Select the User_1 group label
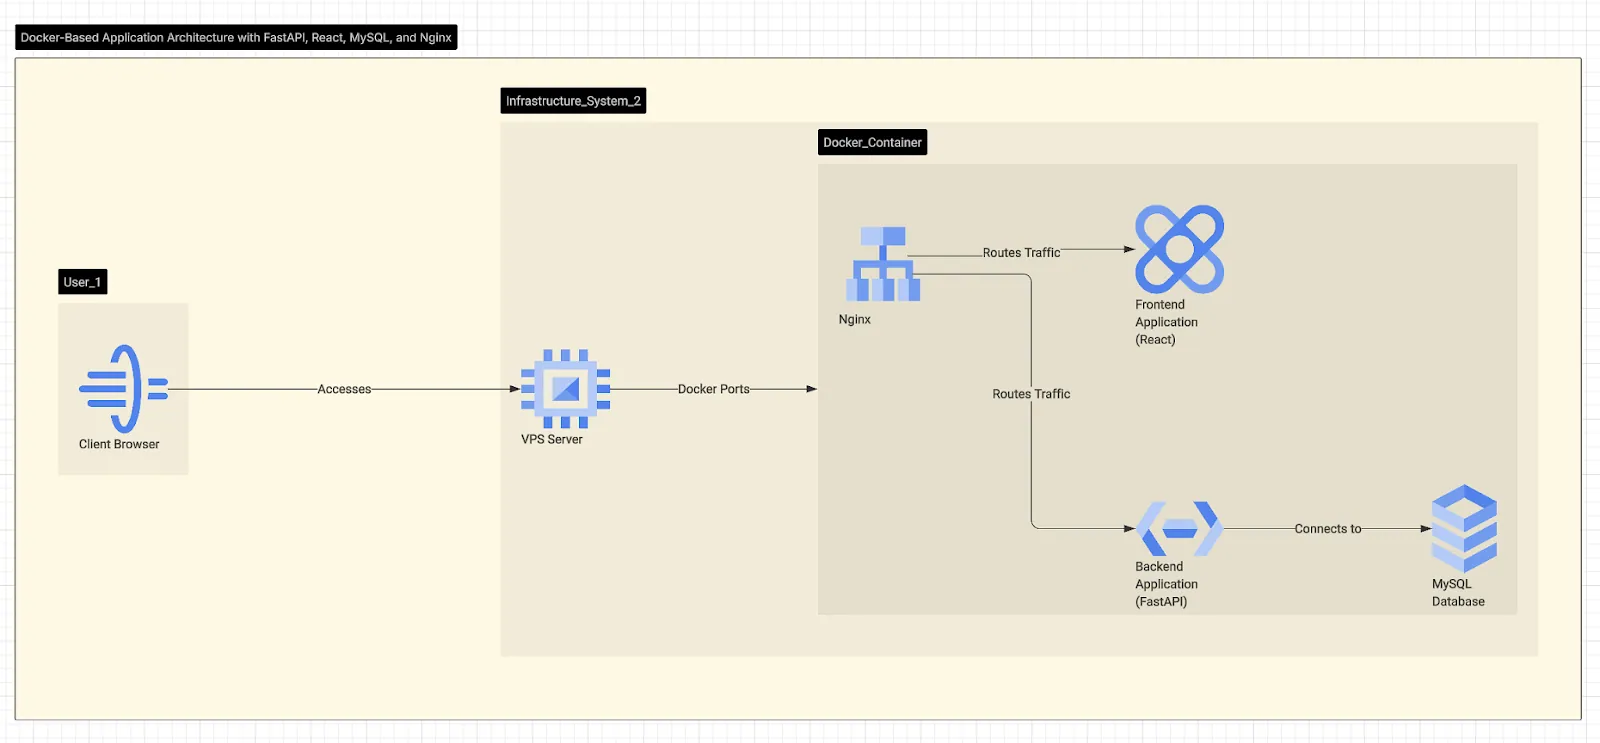Viewport: 1600px width, 743px height. click(83, 282)
